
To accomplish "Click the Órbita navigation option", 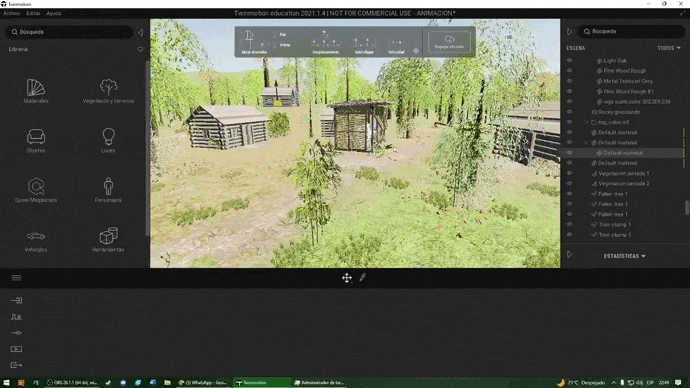I will tap(285, 45).
